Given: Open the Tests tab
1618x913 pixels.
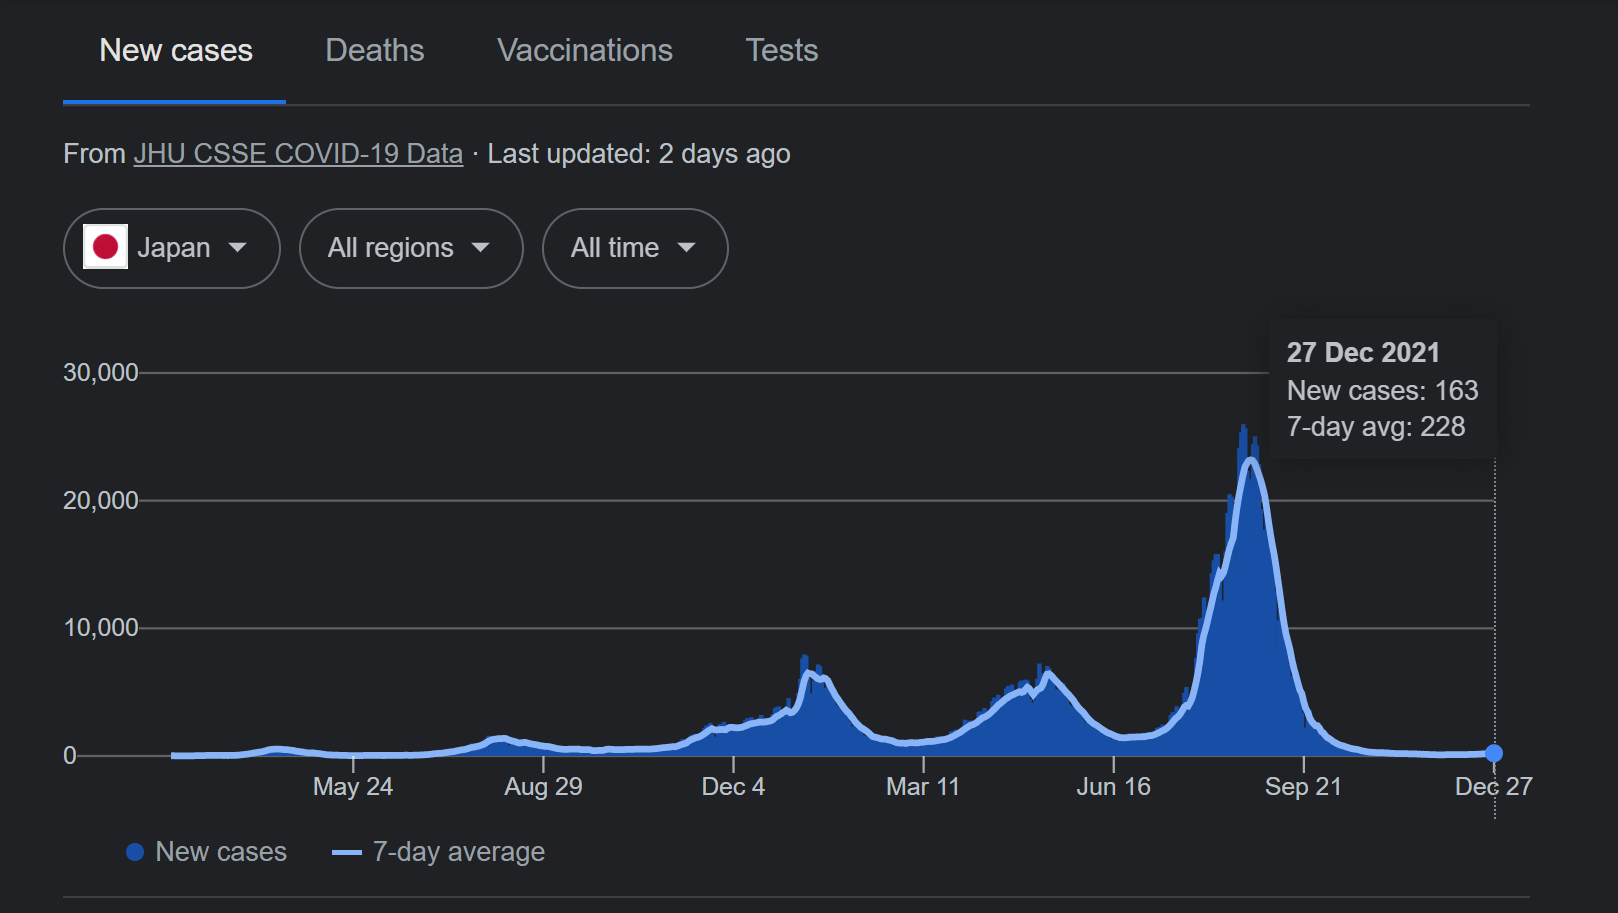Looking at the screenshot, I should [782, 50].
